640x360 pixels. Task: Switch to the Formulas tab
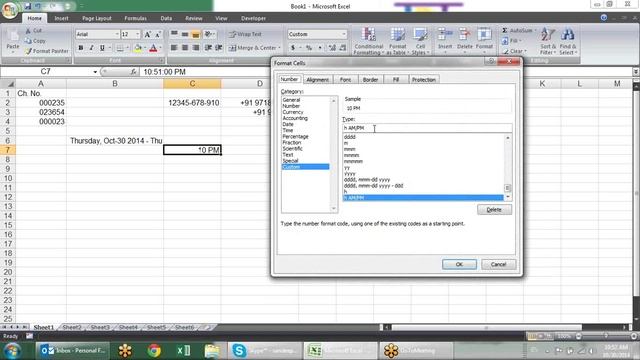click(136, 18)
